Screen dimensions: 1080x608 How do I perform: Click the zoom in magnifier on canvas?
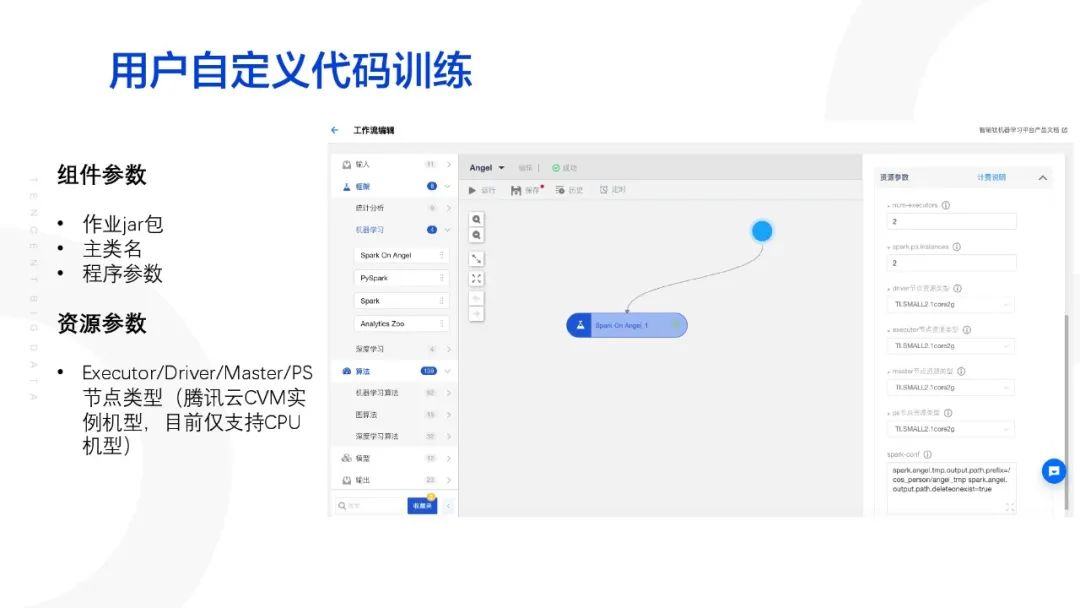coord(476,220)
